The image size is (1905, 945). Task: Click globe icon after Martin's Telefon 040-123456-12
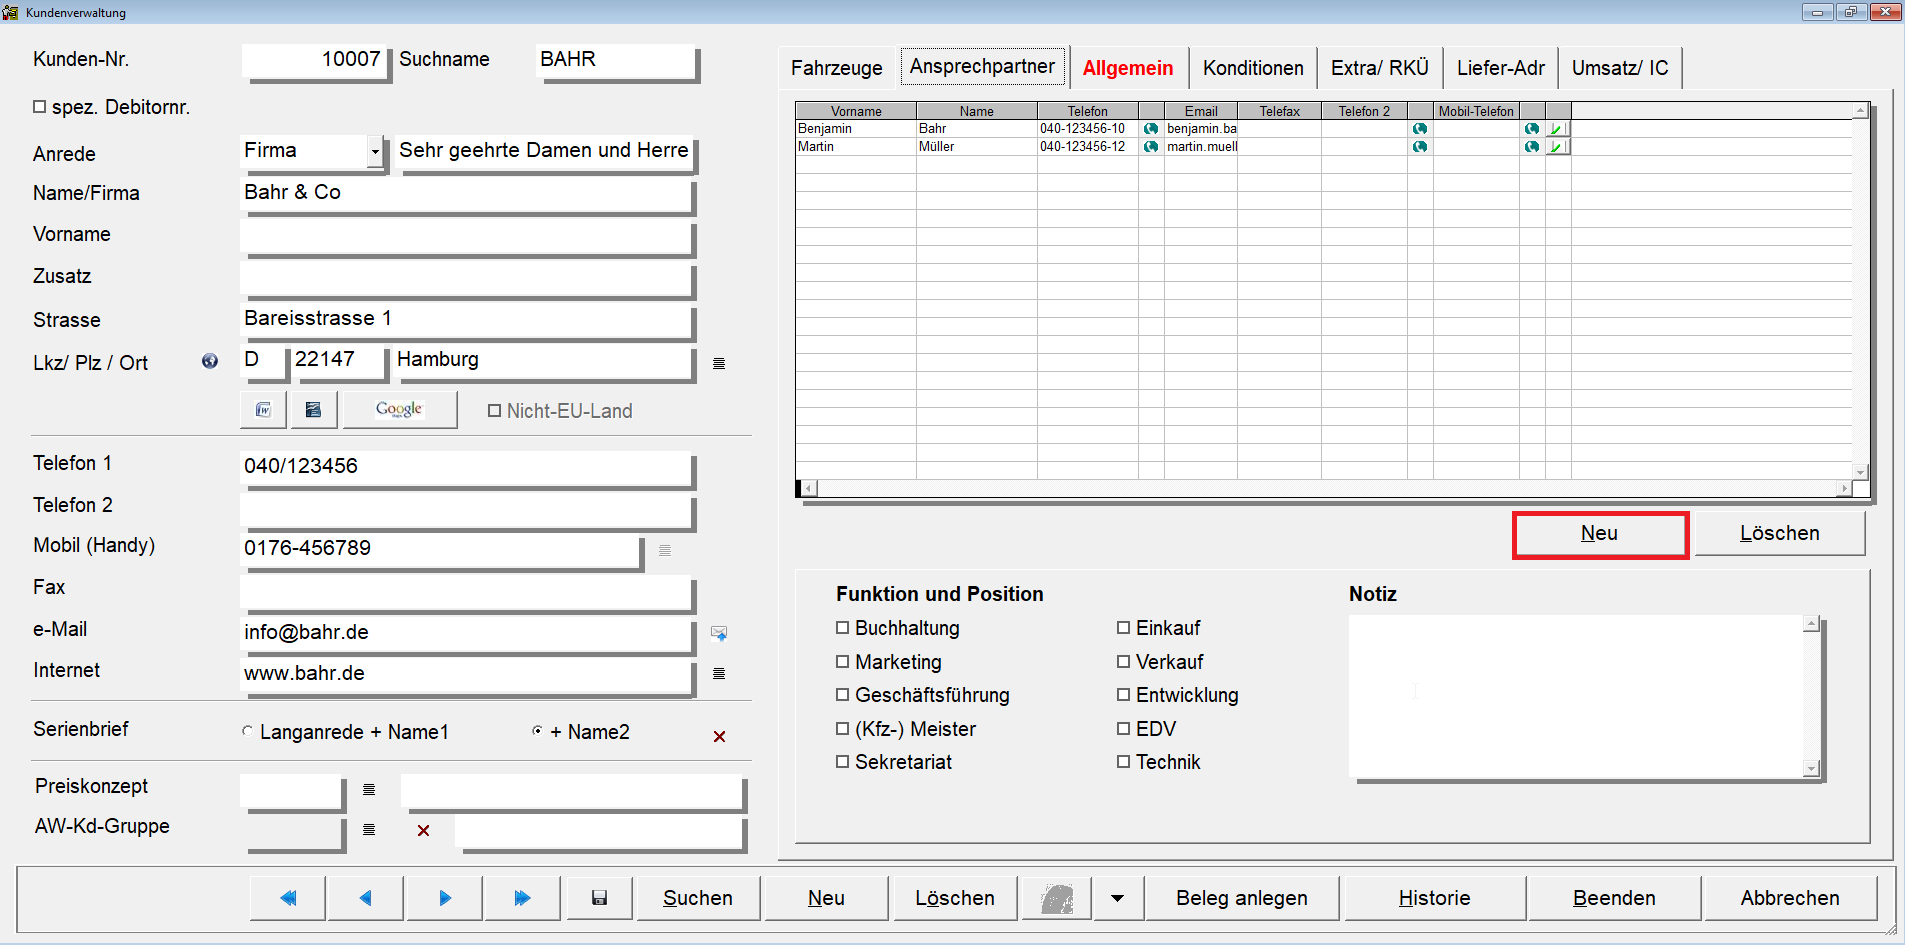1151,147
